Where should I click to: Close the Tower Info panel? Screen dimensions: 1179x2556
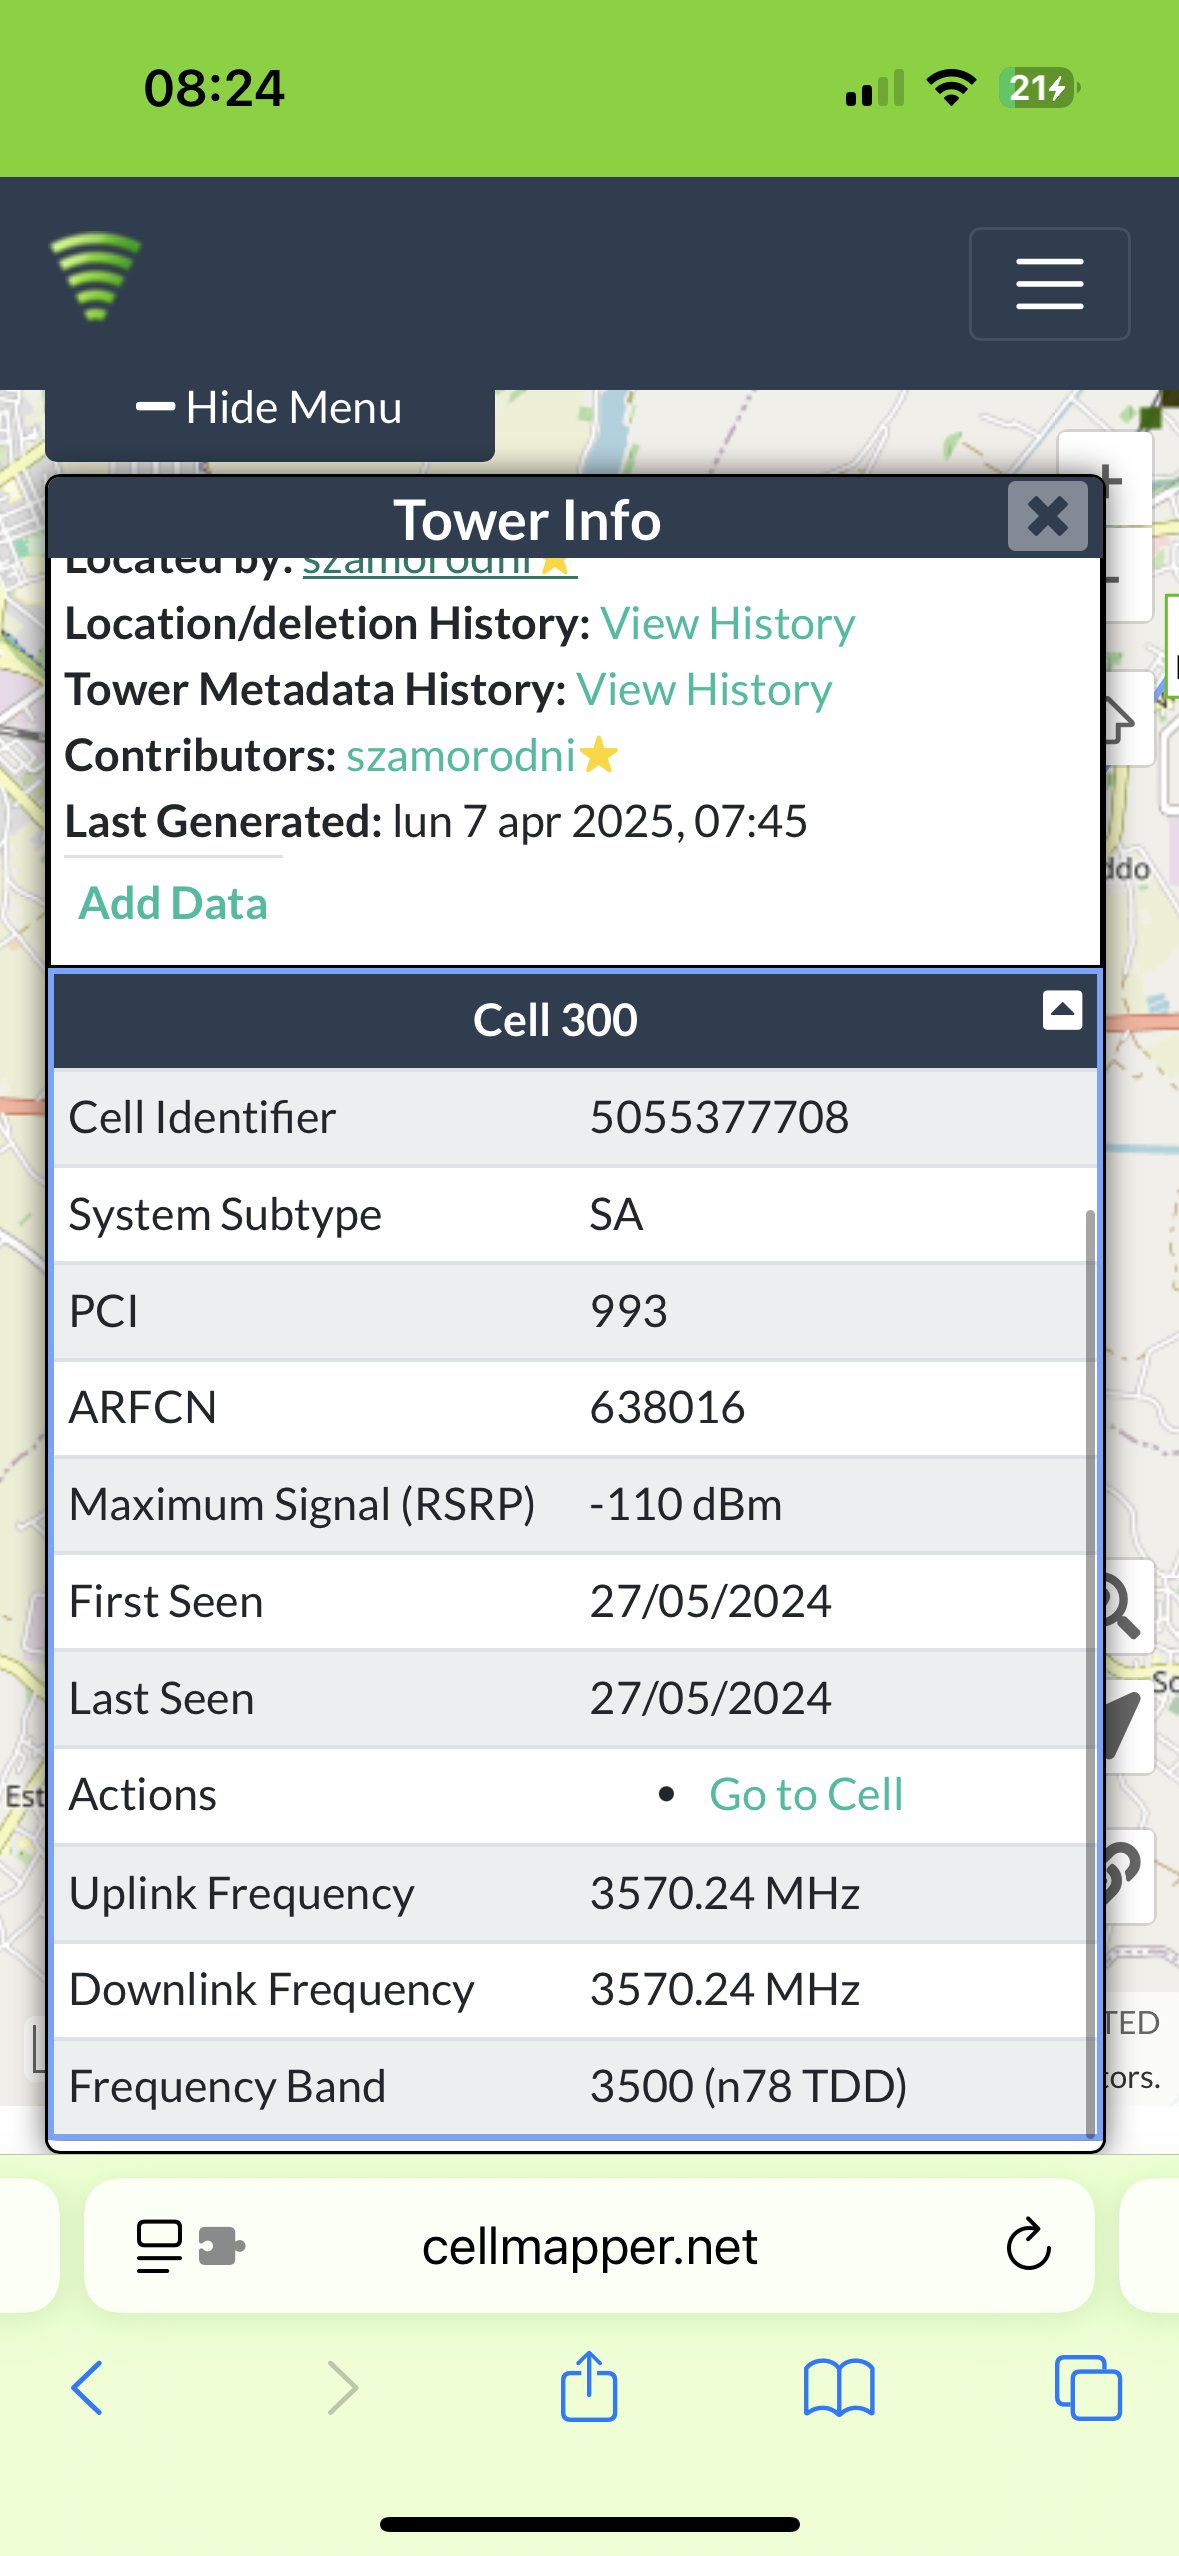pyautogui.click(x=1047, y=517)
